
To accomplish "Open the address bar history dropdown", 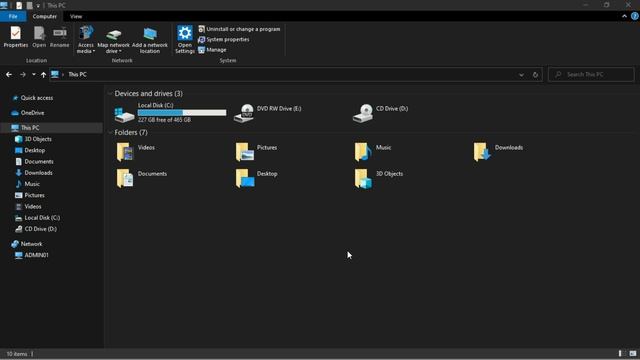I will click(x=521, y=75).
